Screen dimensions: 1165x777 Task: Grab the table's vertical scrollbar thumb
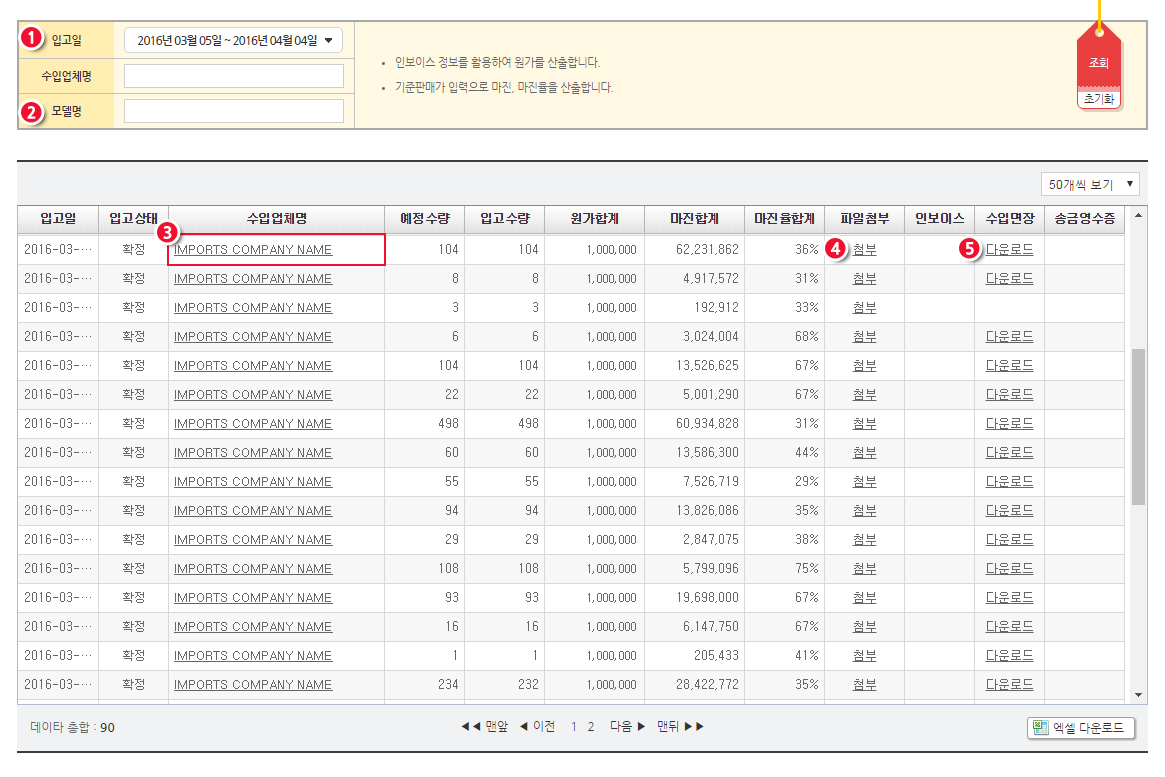click(1138, 426)
